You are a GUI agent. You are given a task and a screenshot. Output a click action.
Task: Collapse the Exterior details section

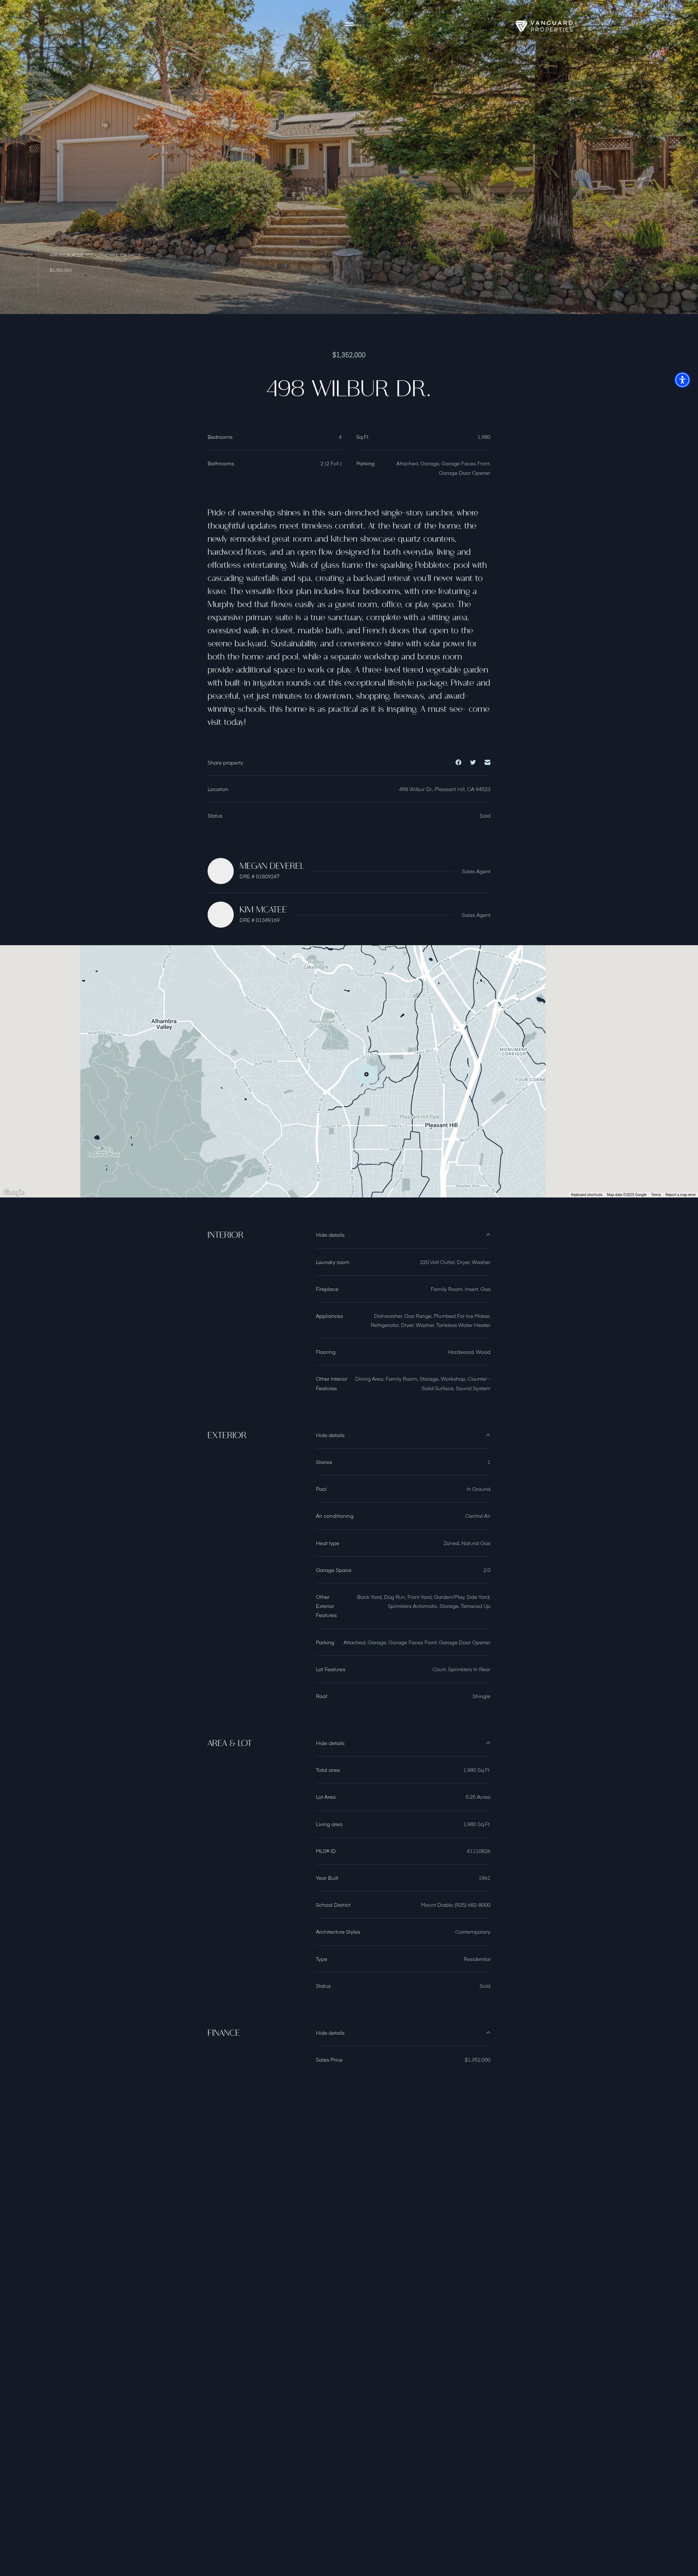[488, 1435]
